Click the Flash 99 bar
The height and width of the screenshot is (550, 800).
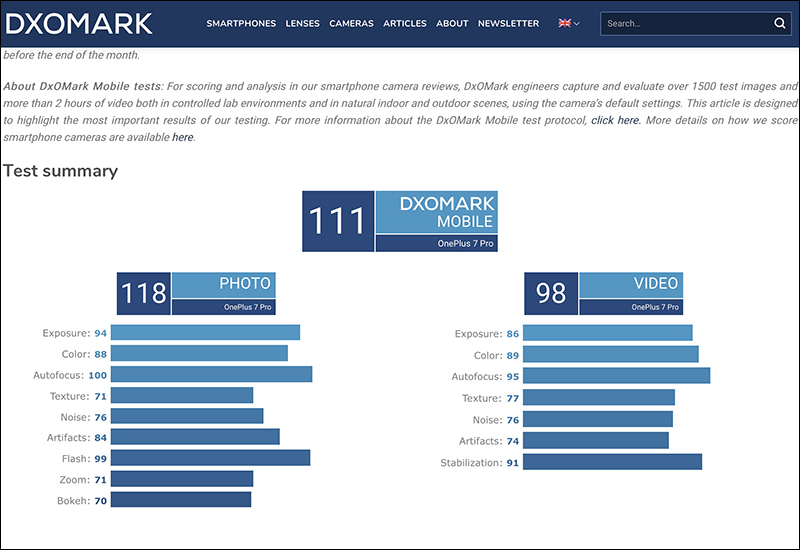click(x=210, y=458)
